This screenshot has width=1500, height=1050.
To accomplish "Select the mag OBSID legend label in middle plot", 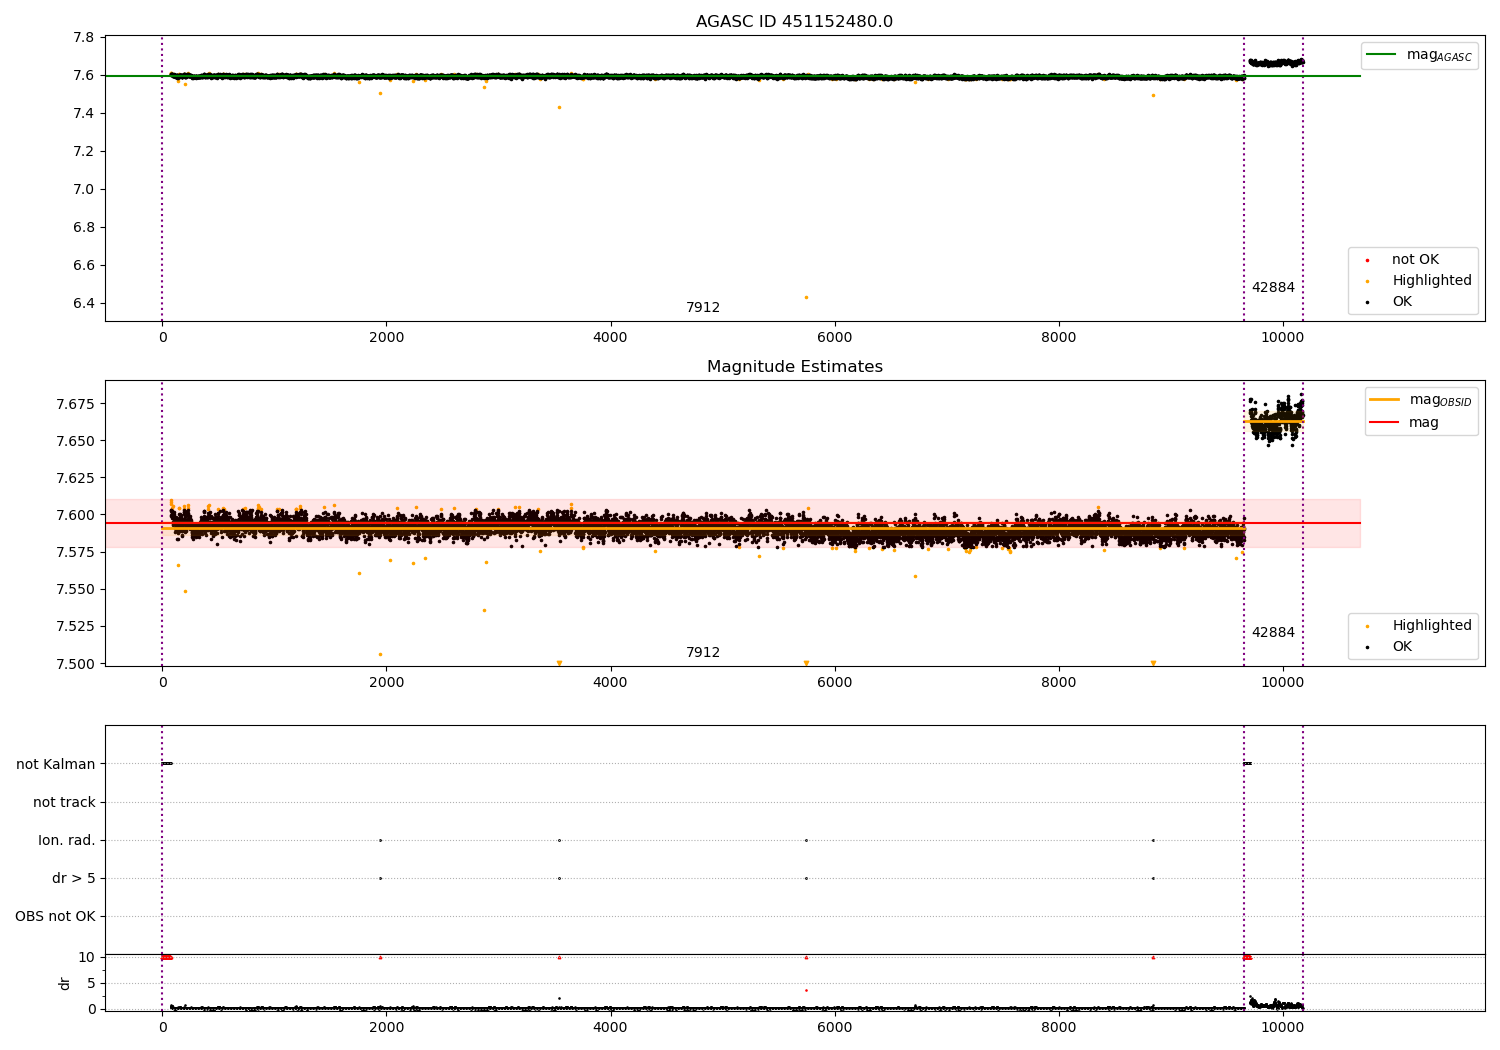I will pyautogui.click(x=1440, y=400).
